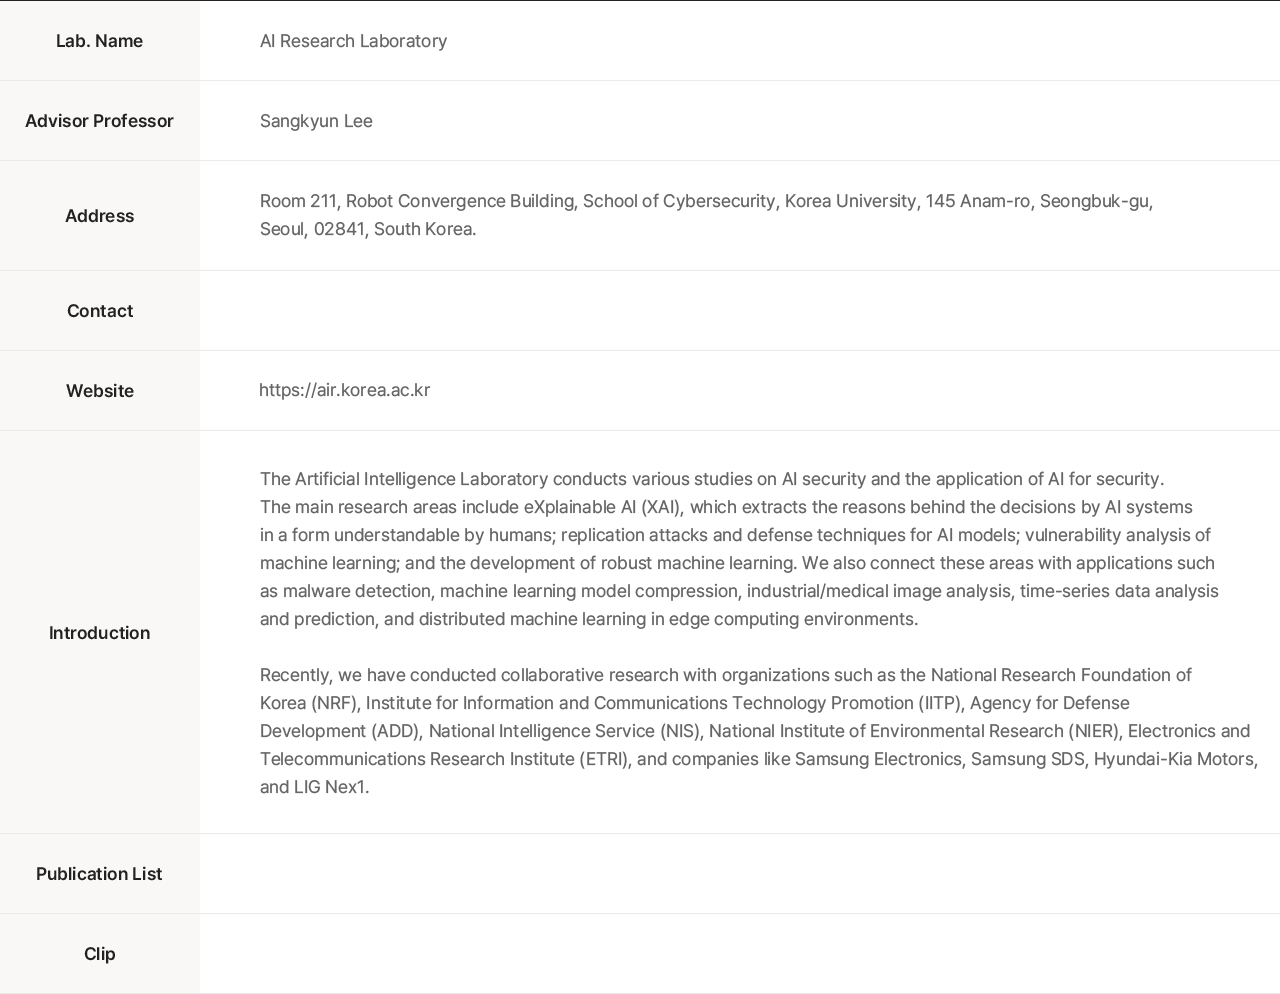
Task: Click the line starting 'Recently, we have conducted'
Action: coord(725,675)
